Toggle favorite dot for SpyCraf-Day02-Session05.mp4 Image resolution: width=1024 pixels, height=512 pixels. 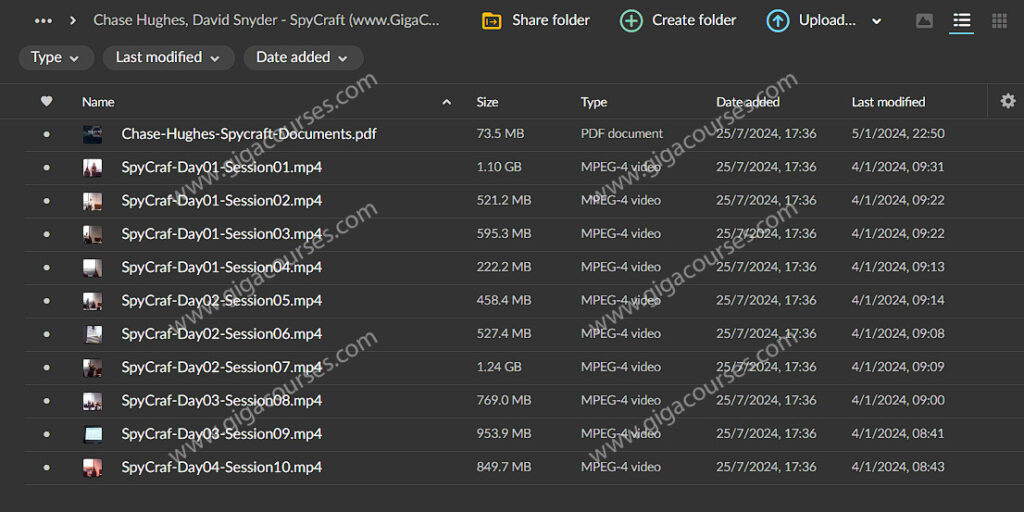pos(46,301)
